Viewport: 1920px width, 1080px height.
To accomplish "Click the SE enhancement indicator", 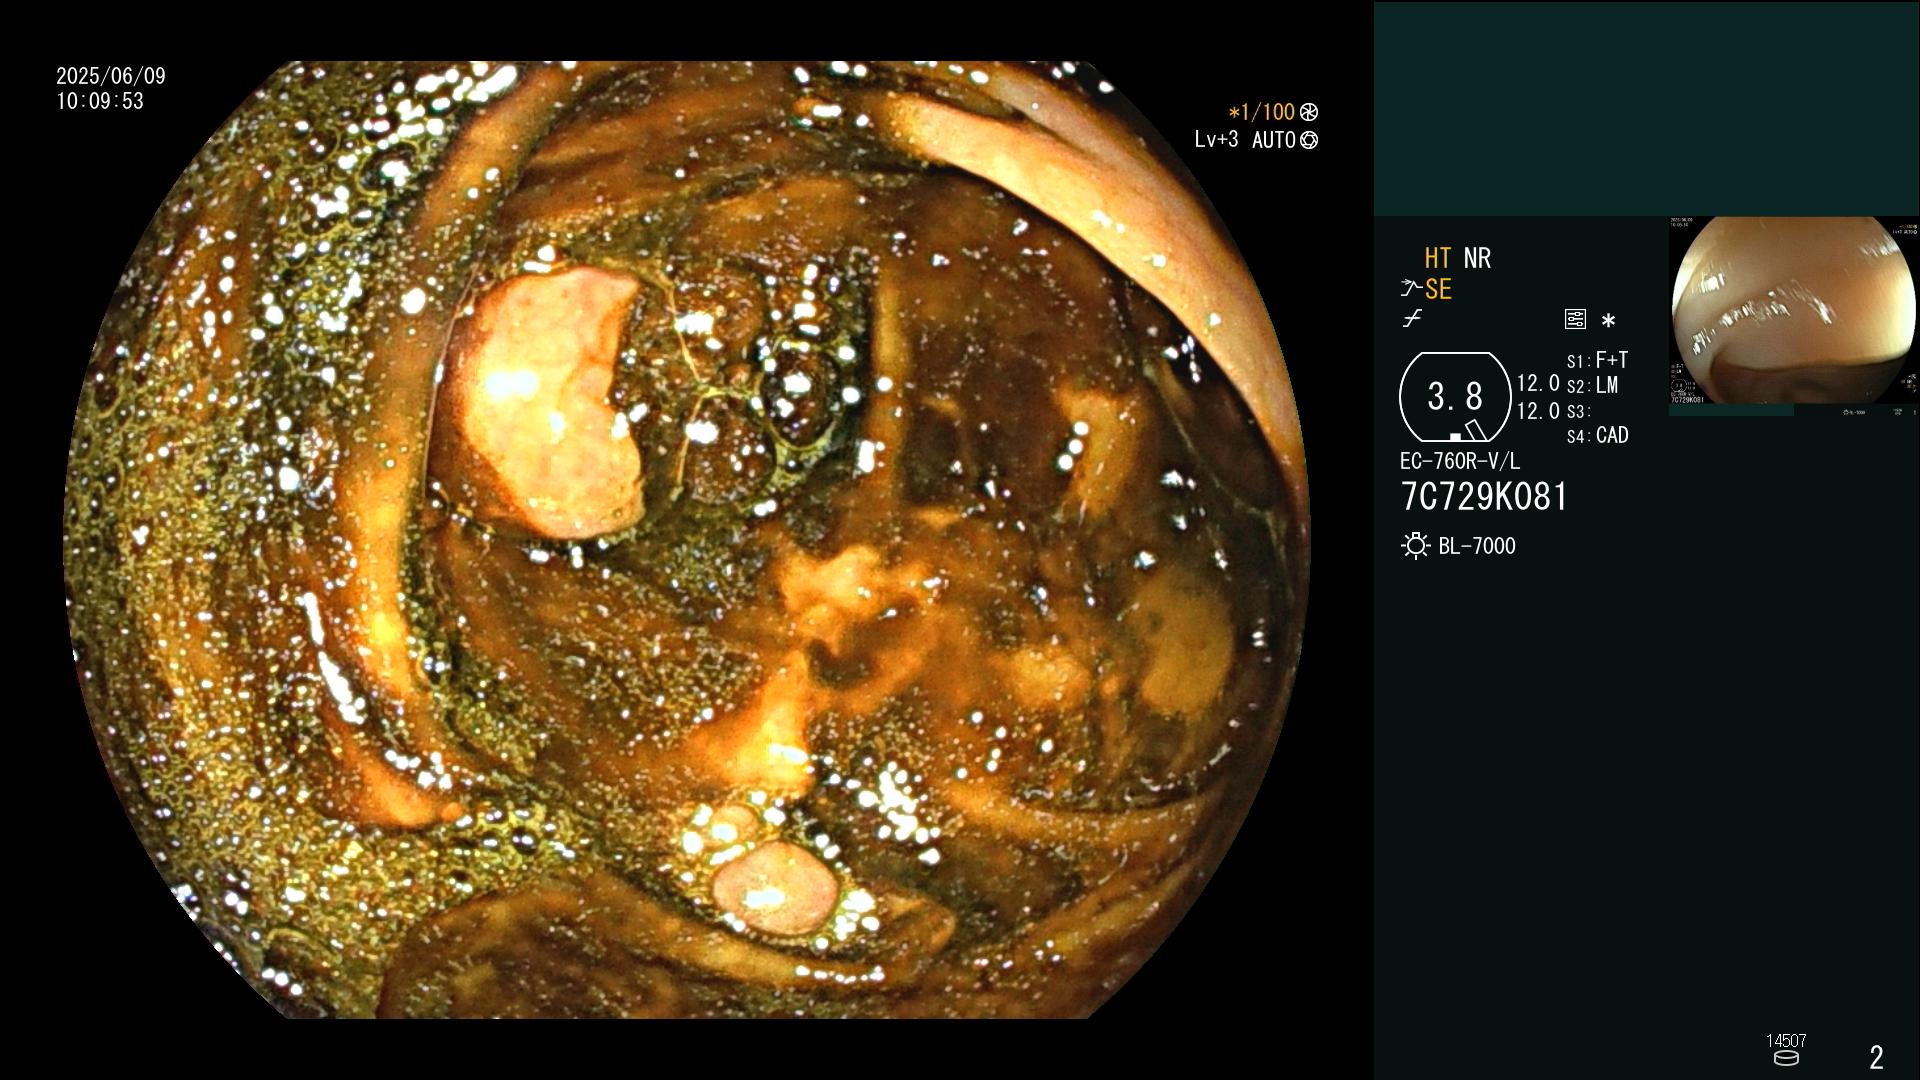I will pos(1438,289).
